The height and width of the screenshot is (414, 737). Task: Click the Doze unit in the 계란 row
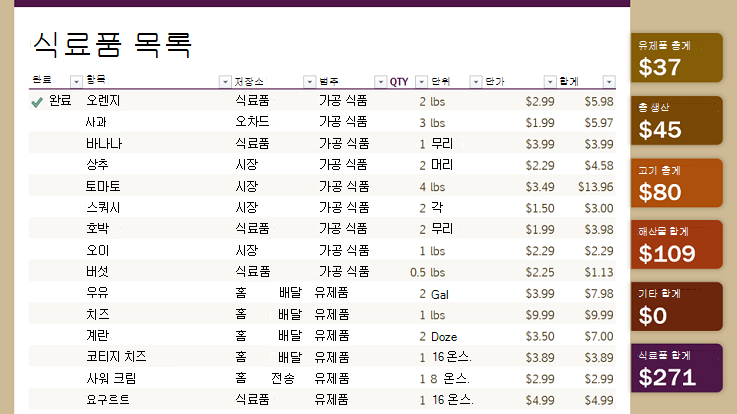point(444,337)
